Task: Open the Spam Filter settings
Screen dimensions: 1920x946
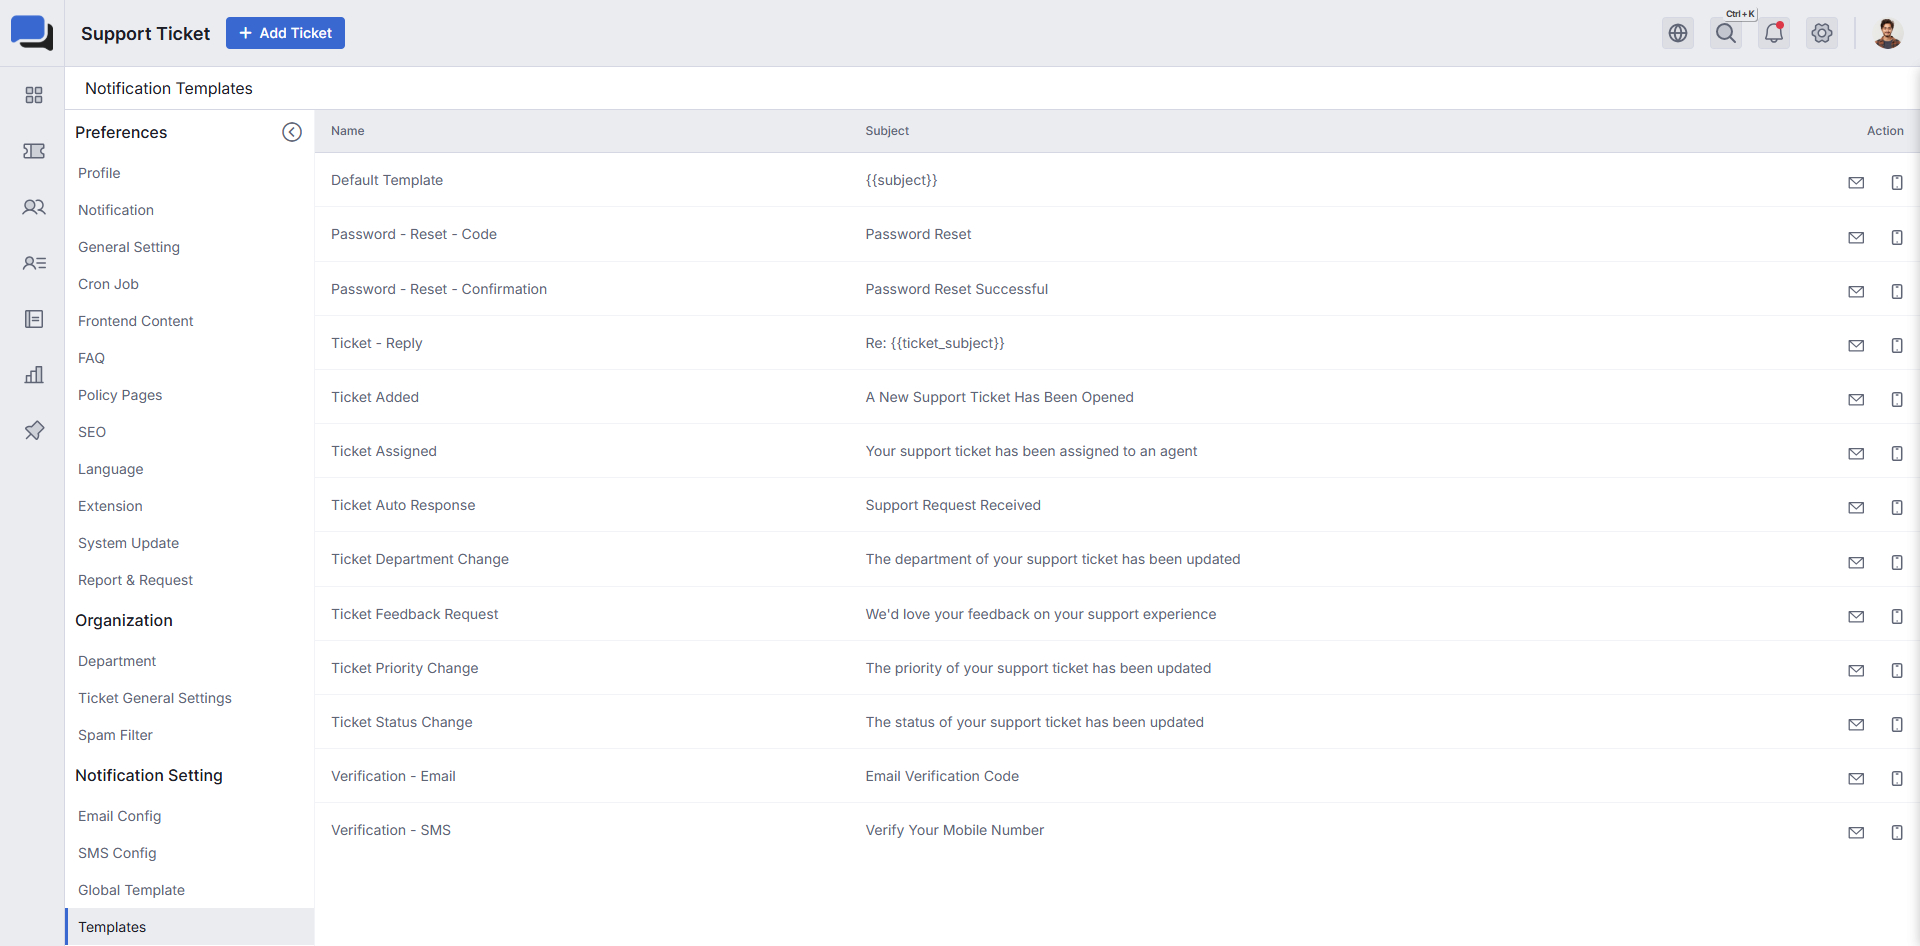Action: click(115, 735)
